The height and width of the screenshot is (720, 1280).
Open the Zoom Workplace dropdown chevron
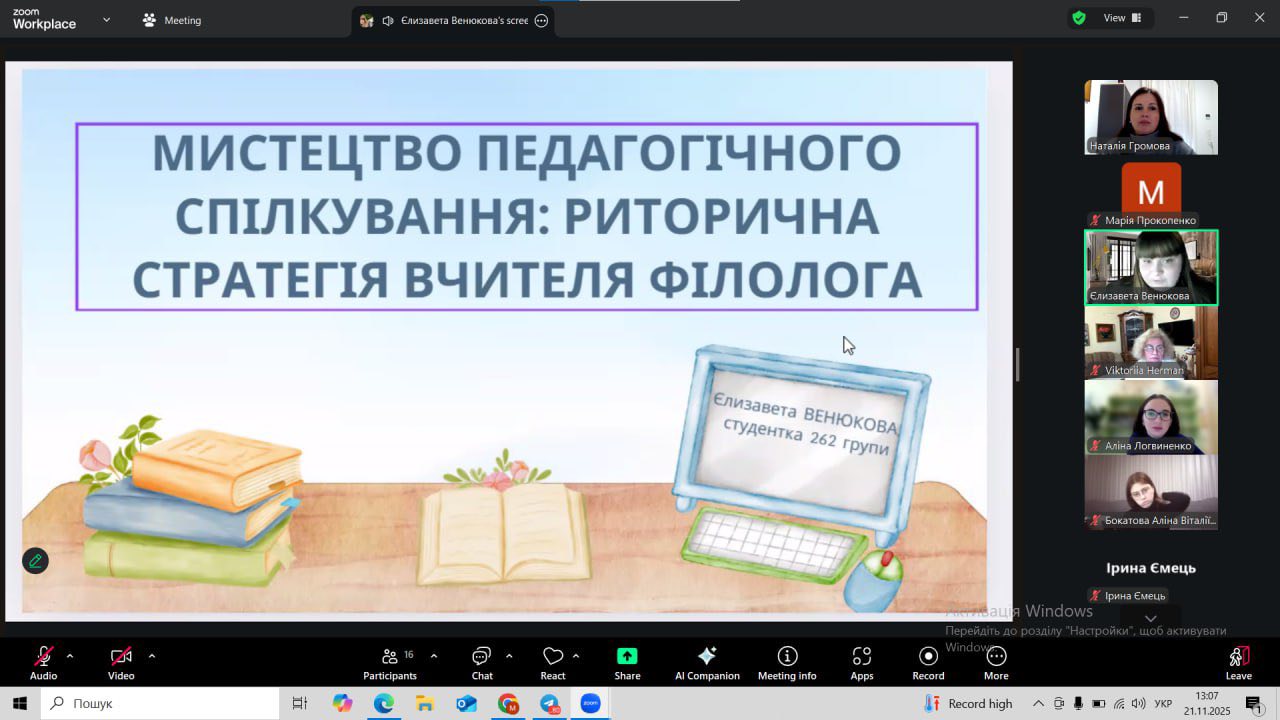pos(106,19)
